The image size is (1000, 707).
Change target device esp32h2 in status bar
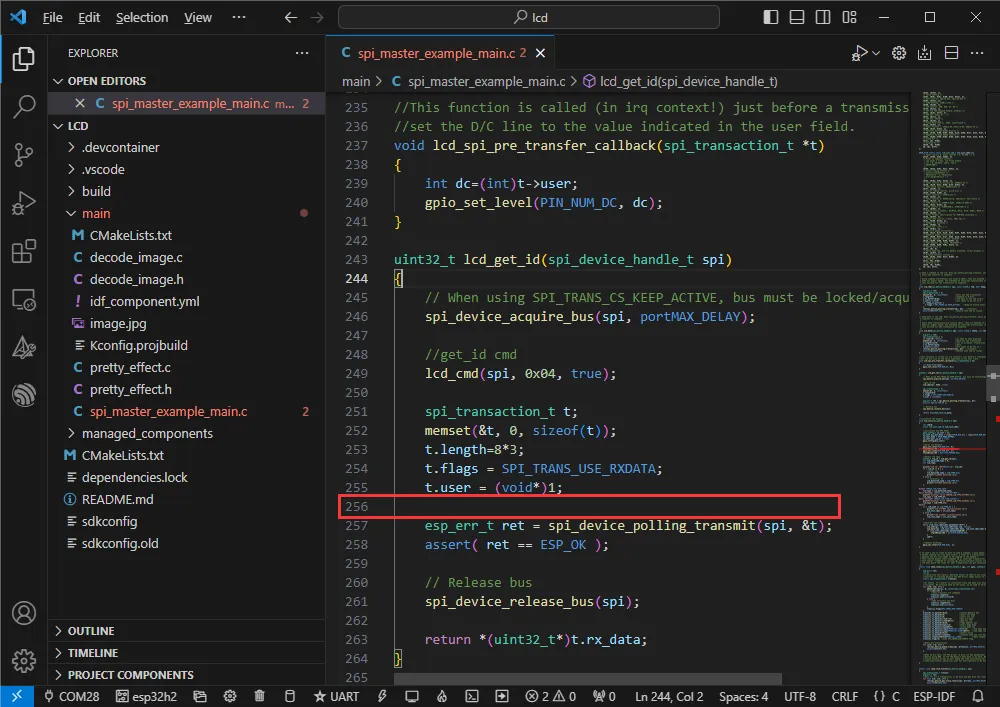pyautogui.click(x=146, y=696)
